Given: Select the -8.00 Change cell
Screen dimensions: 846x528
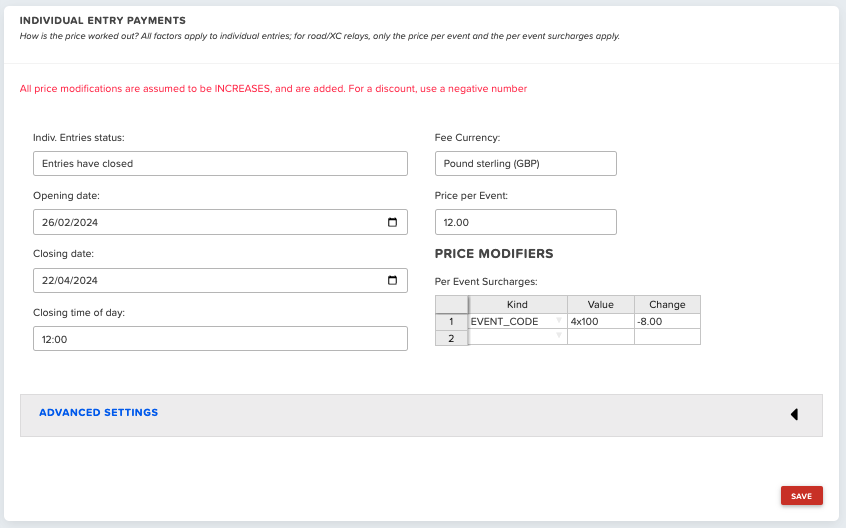Looking at the screenshot, I should tap(667, 321).
